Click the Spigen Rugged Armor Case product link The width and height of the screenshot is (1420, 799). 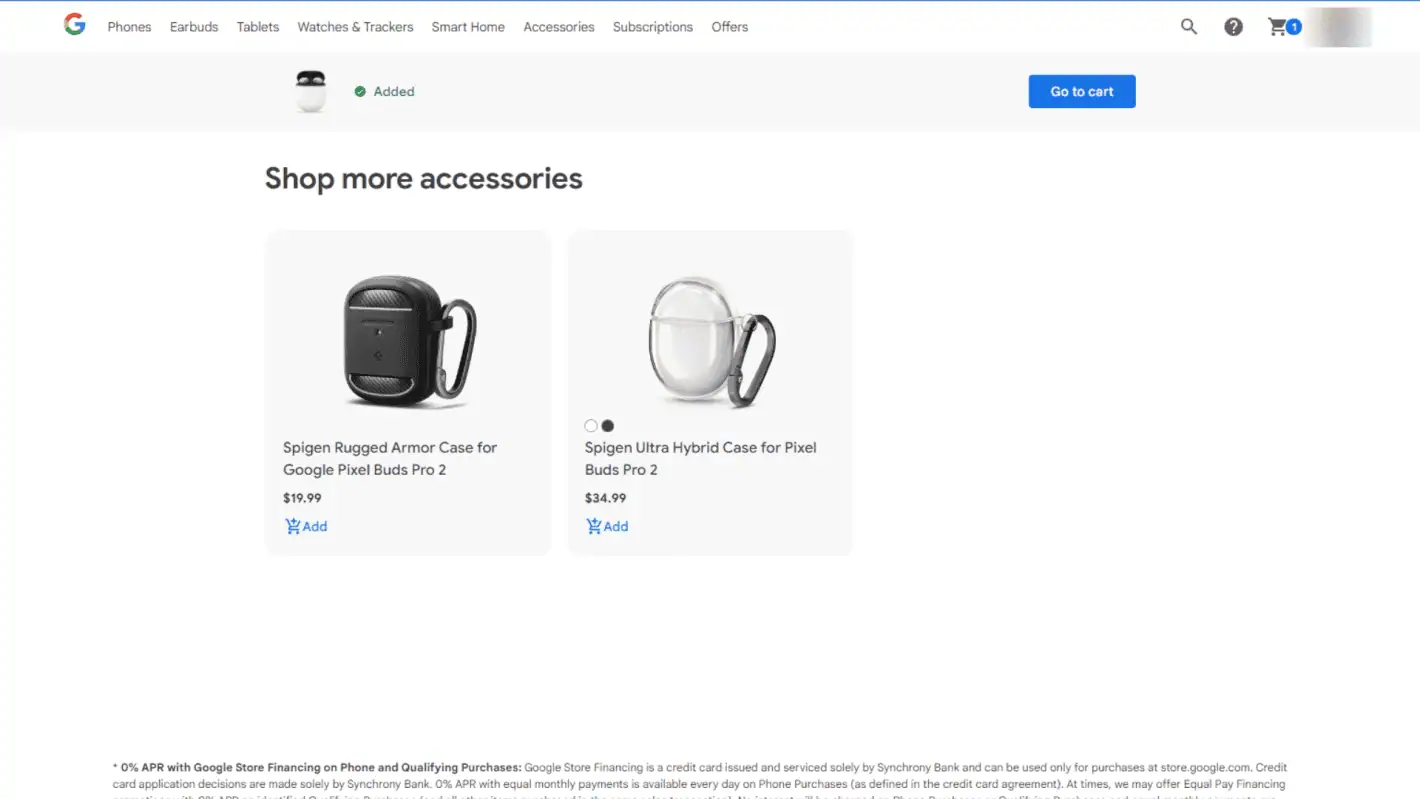pyautogui.click(x=390, y=458)
